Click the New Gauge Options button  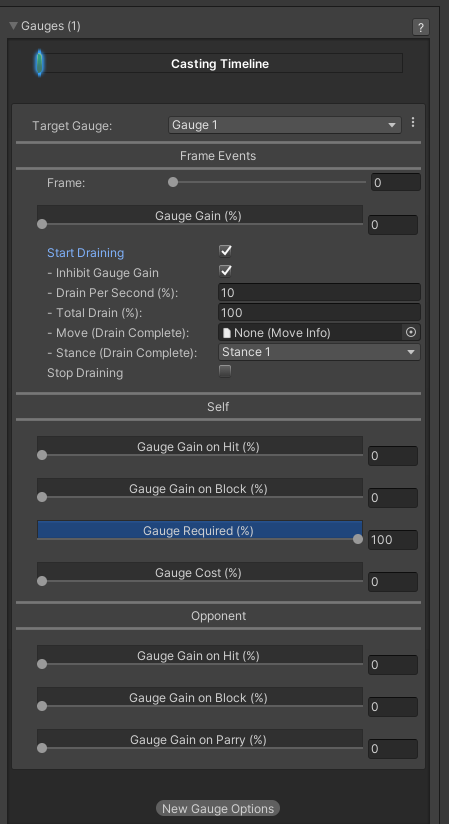[x=218, y=808]
